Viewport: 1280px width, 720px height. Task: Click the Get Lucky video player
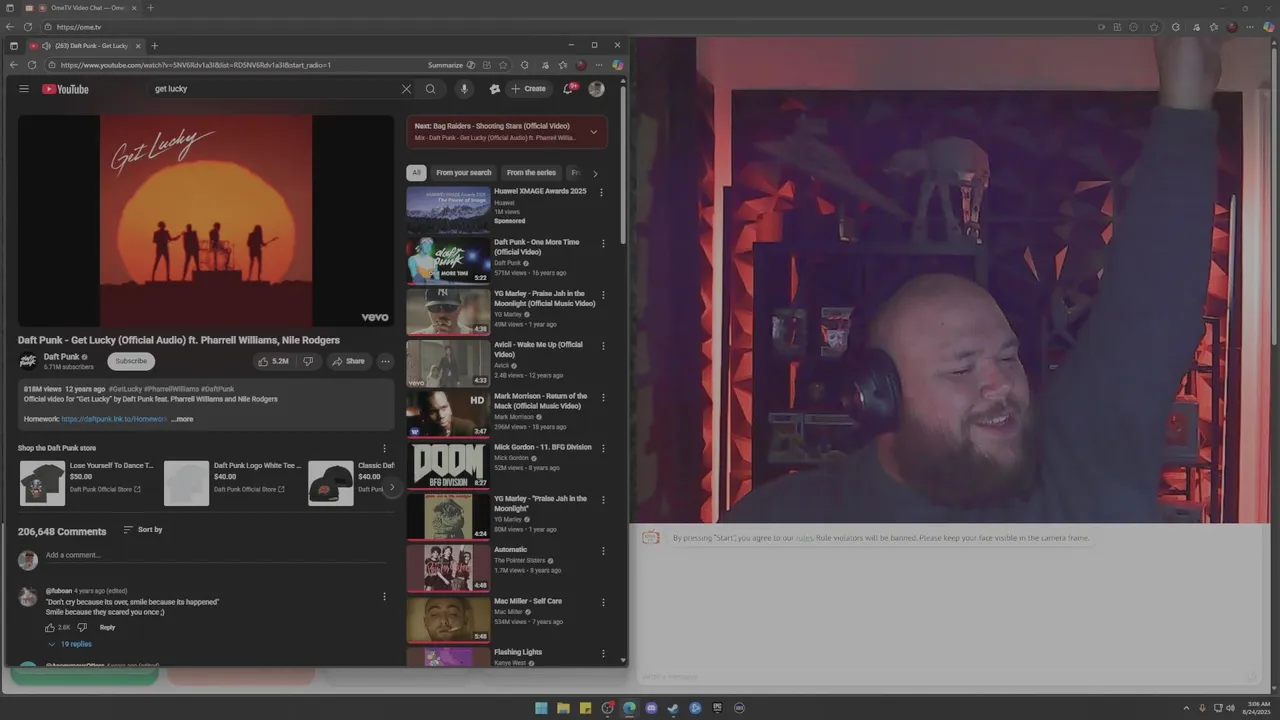point(206,221)
